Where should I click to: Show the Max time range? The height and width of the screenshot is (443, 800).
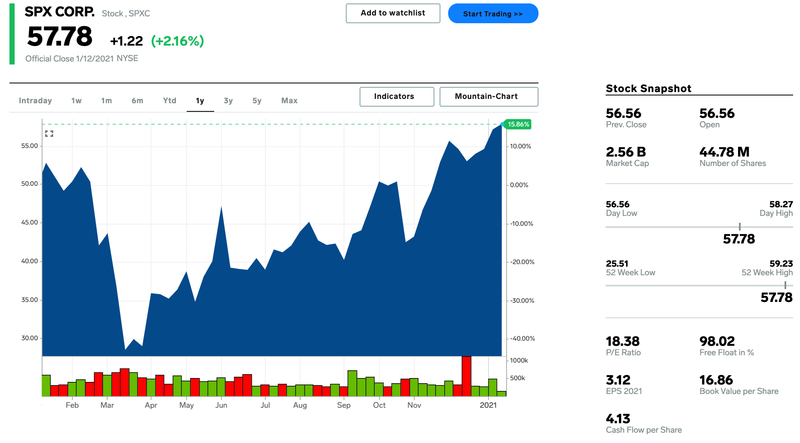(289, 101)
